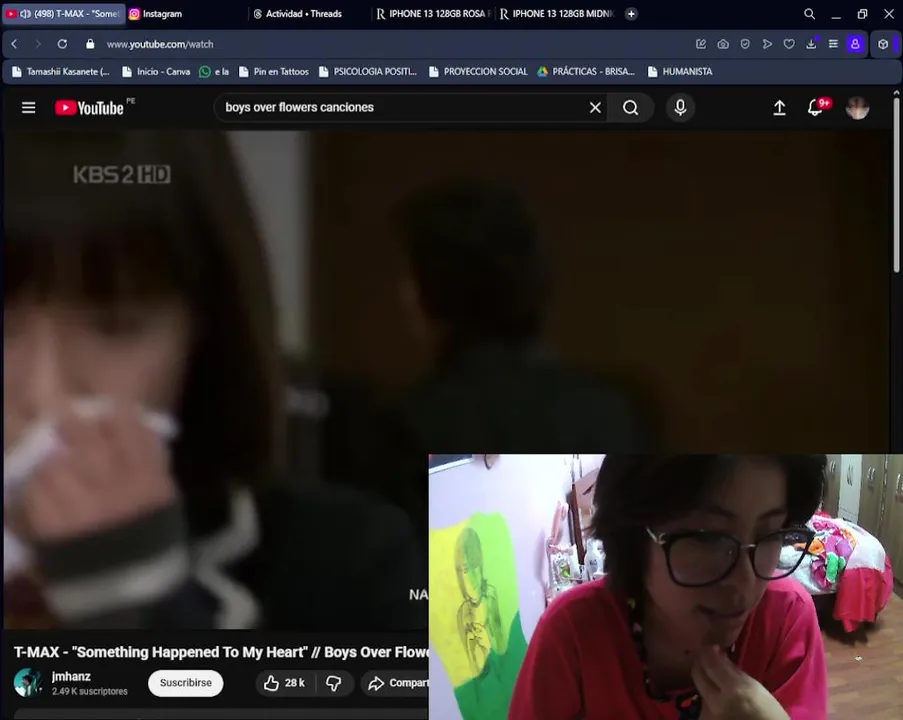Run search with the magnifier button
903x720 pixels.
coord(631,108)
